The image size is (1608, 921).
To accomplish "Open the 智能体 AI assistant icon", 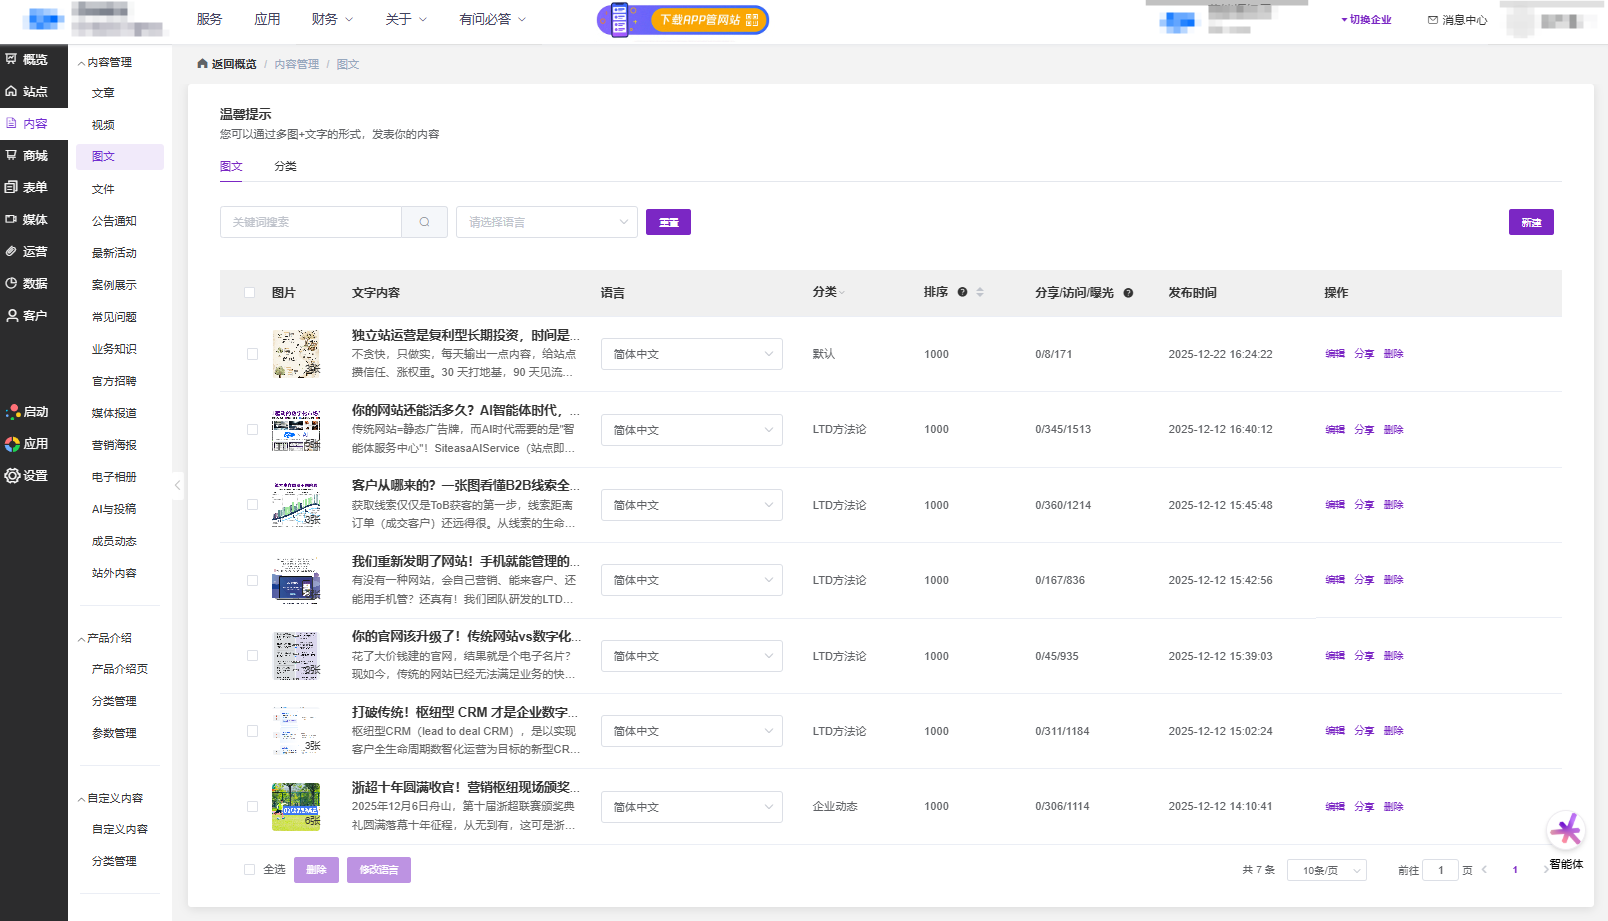I will pyautogui.click(x=1565, y=831).
